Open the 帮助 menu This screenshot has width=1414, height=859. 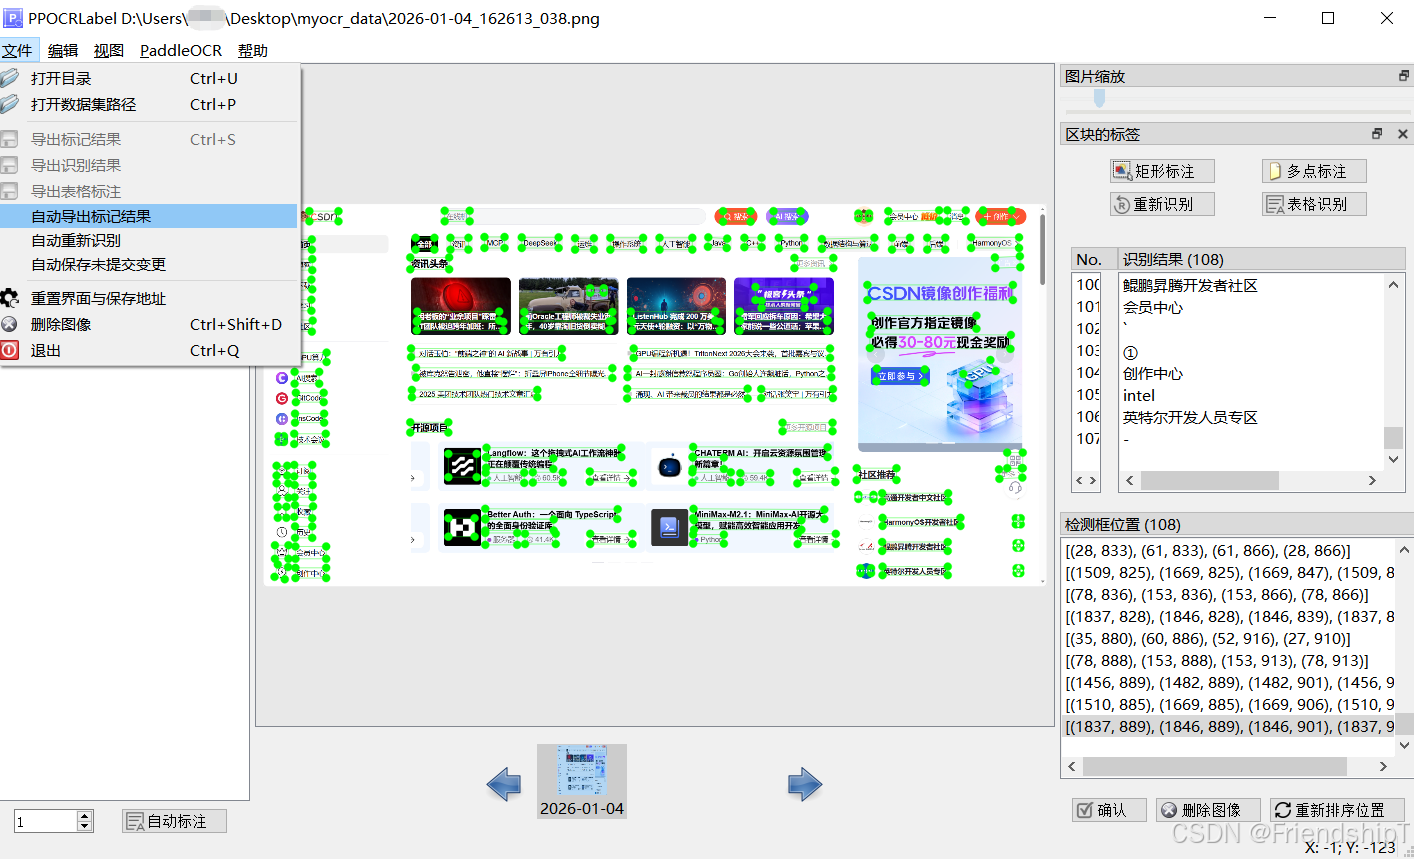click(253, 50)
